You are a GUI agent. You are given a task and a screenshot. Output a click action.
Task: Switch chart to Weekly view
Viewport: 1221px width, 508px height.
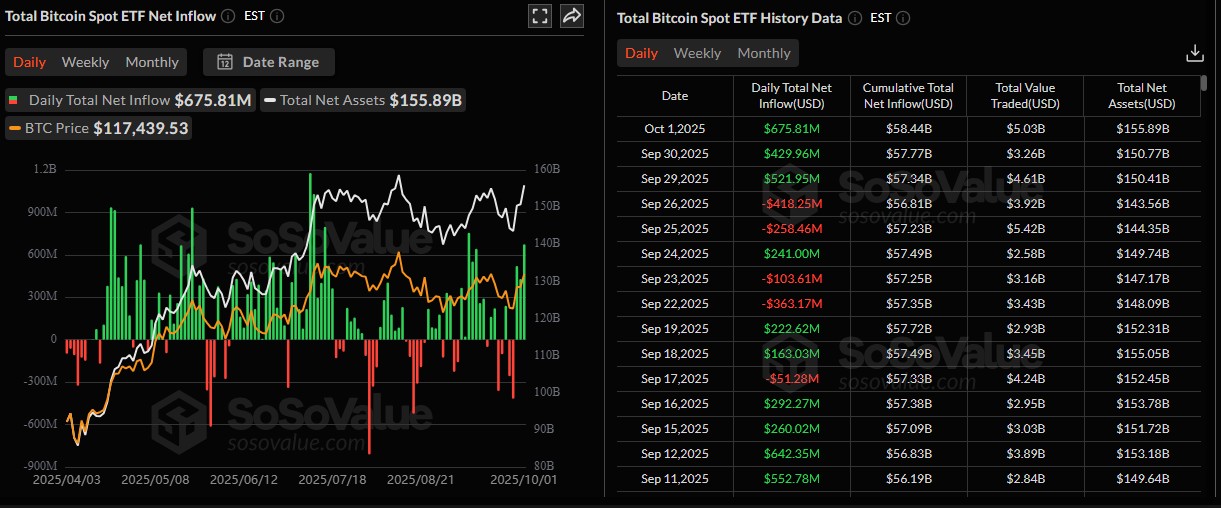(85, 62)
